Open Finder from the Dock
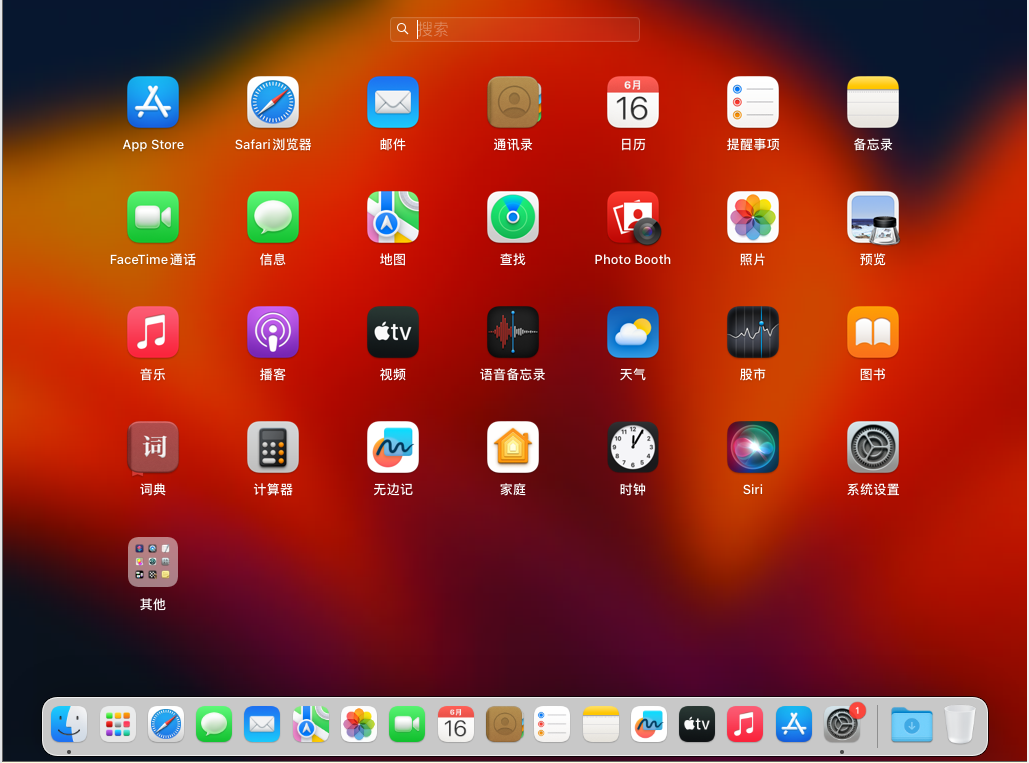Viewport: 1029px width, 763px height. (69, 724)
